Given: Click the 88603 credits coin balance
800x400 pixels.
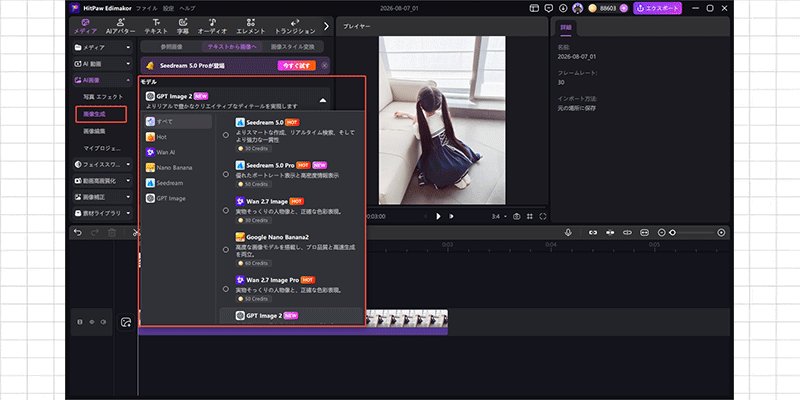Looking at the screenshot, I should pos(603,8).
